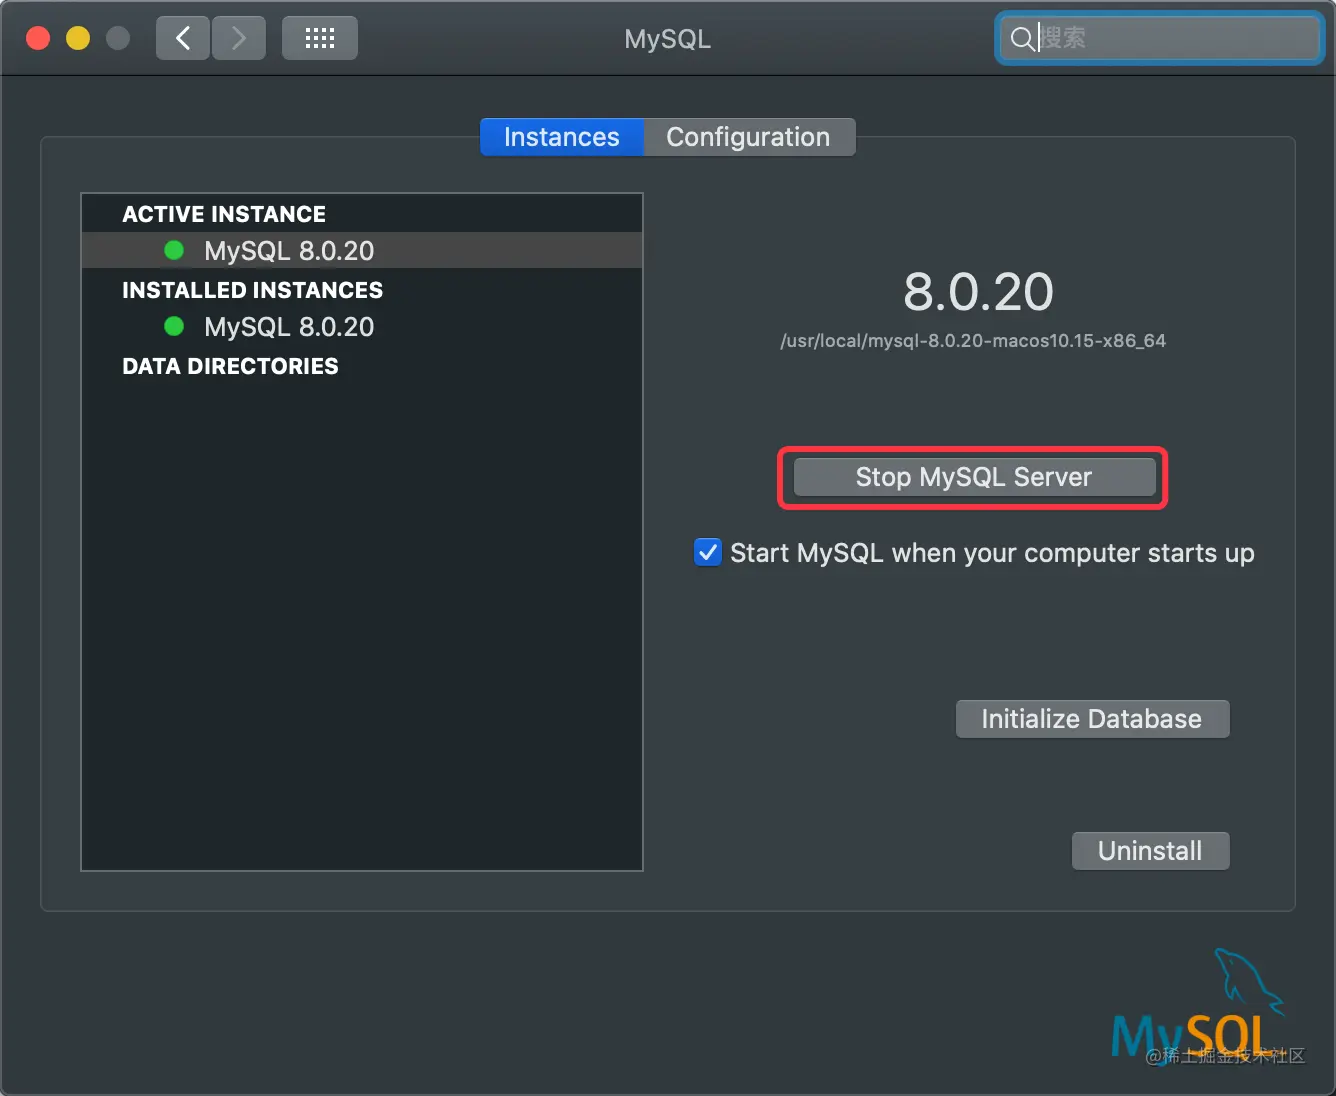Click the MySQL window title
The image size is (1336, 1096).
click(x=668, y=39)
